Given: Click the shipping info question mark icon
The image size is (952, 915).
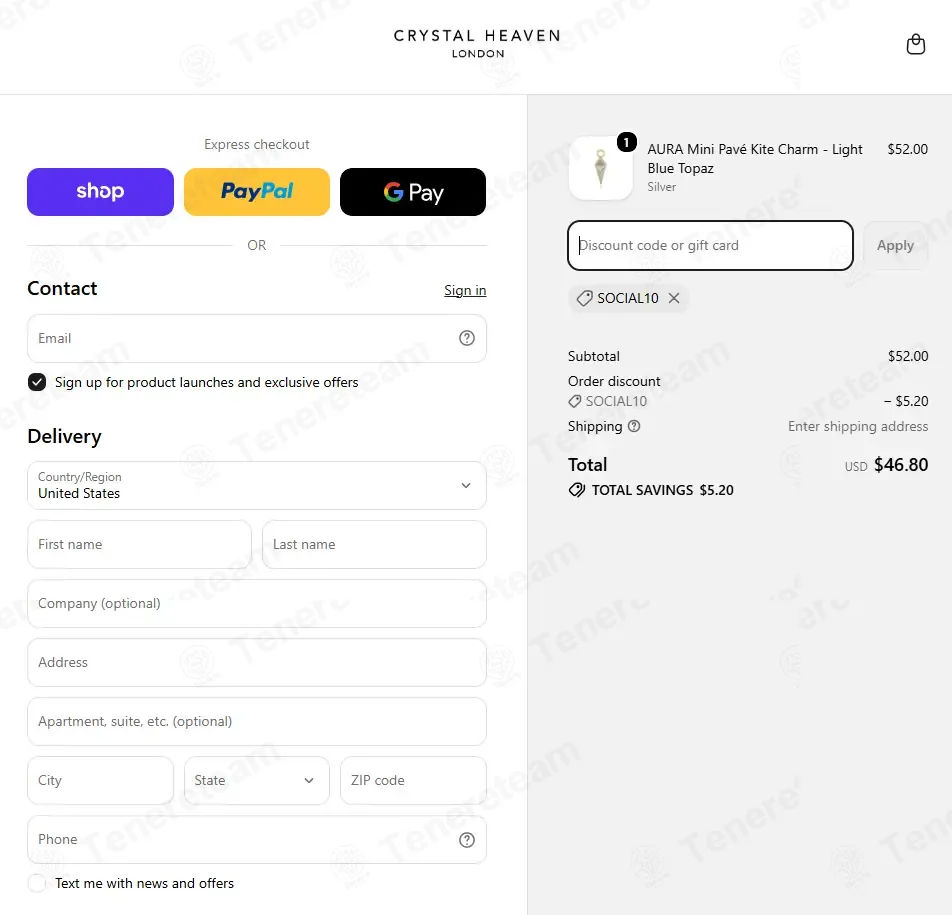Looking at the screenshot, I should tap(634, 426).
